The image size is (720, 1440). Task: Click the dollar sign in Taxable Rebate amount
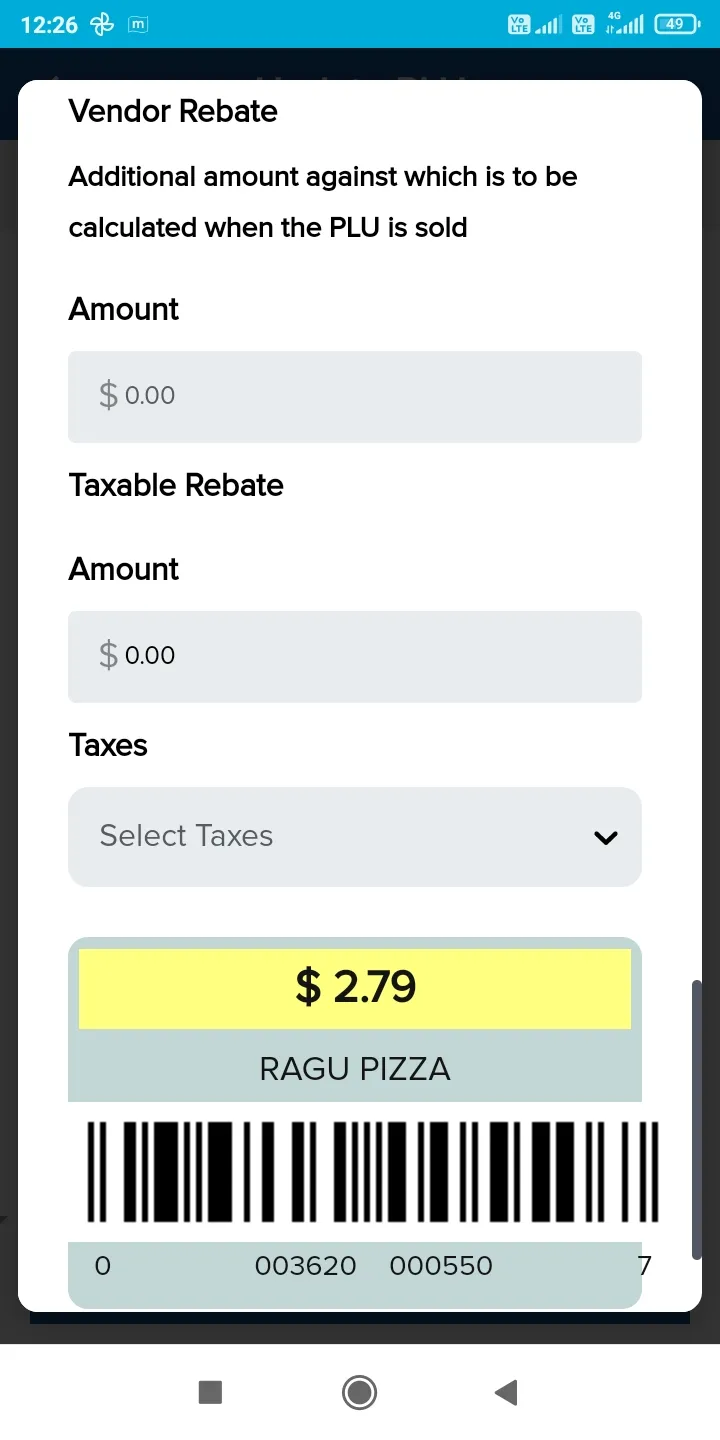[x=108, y=655]
